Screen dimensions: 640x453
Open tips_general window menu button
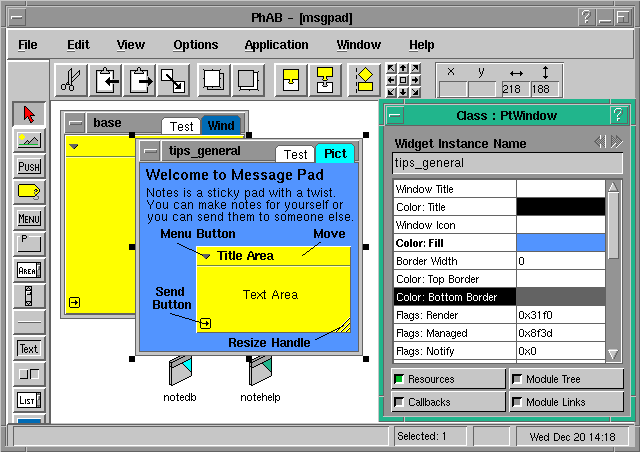(x=150, y=152)
